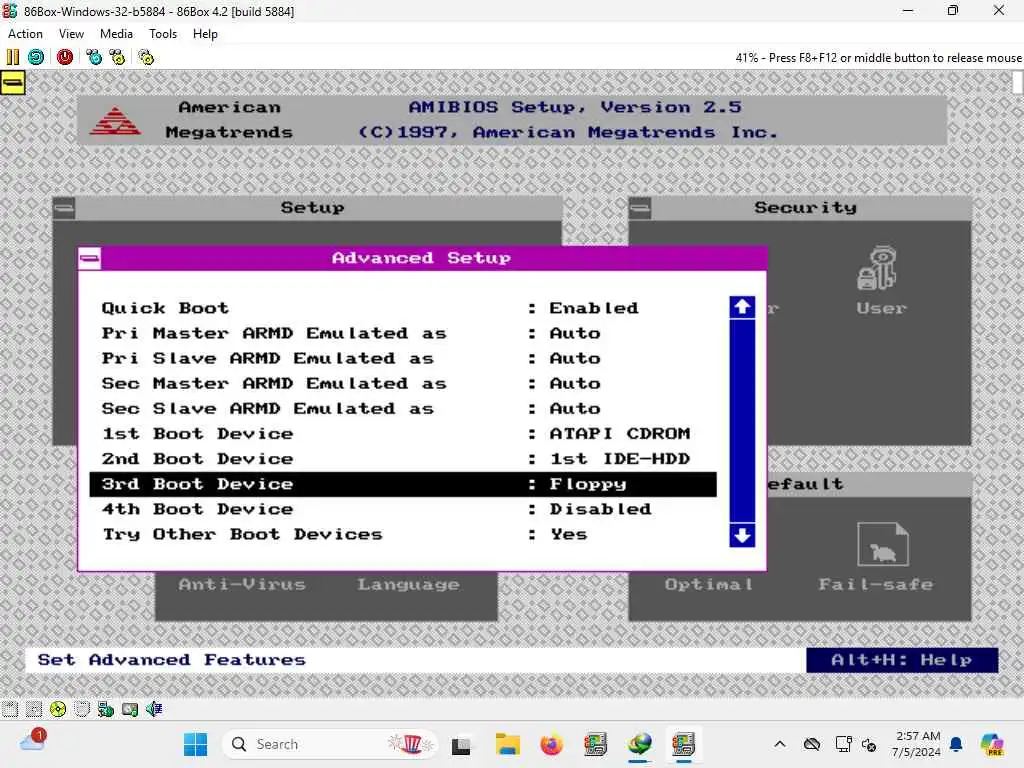The width and height of the screenshot is (1024, 768).
Task: Open Firefox from taskbar
Action: click(x=552, y=744)
